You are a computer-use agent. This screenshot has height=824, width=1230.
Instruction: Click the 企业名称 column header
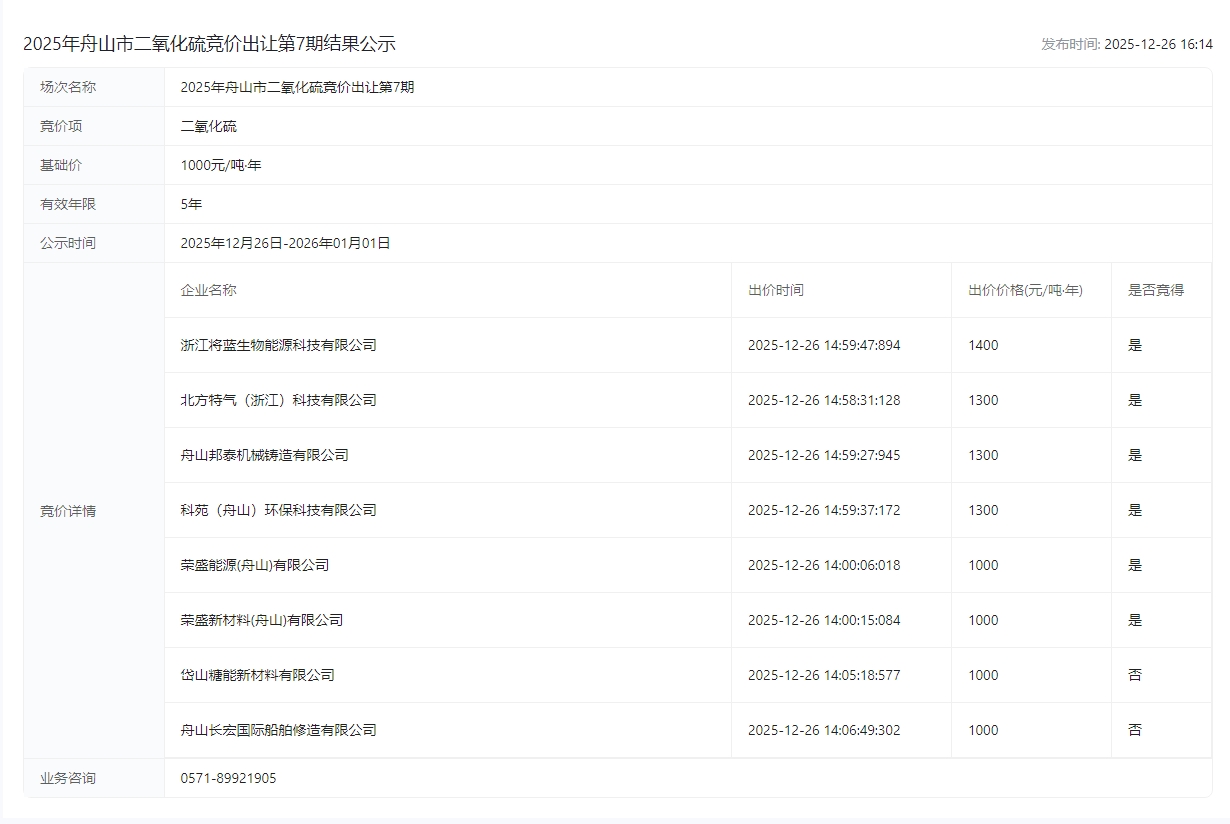click(x=208, y=290)
